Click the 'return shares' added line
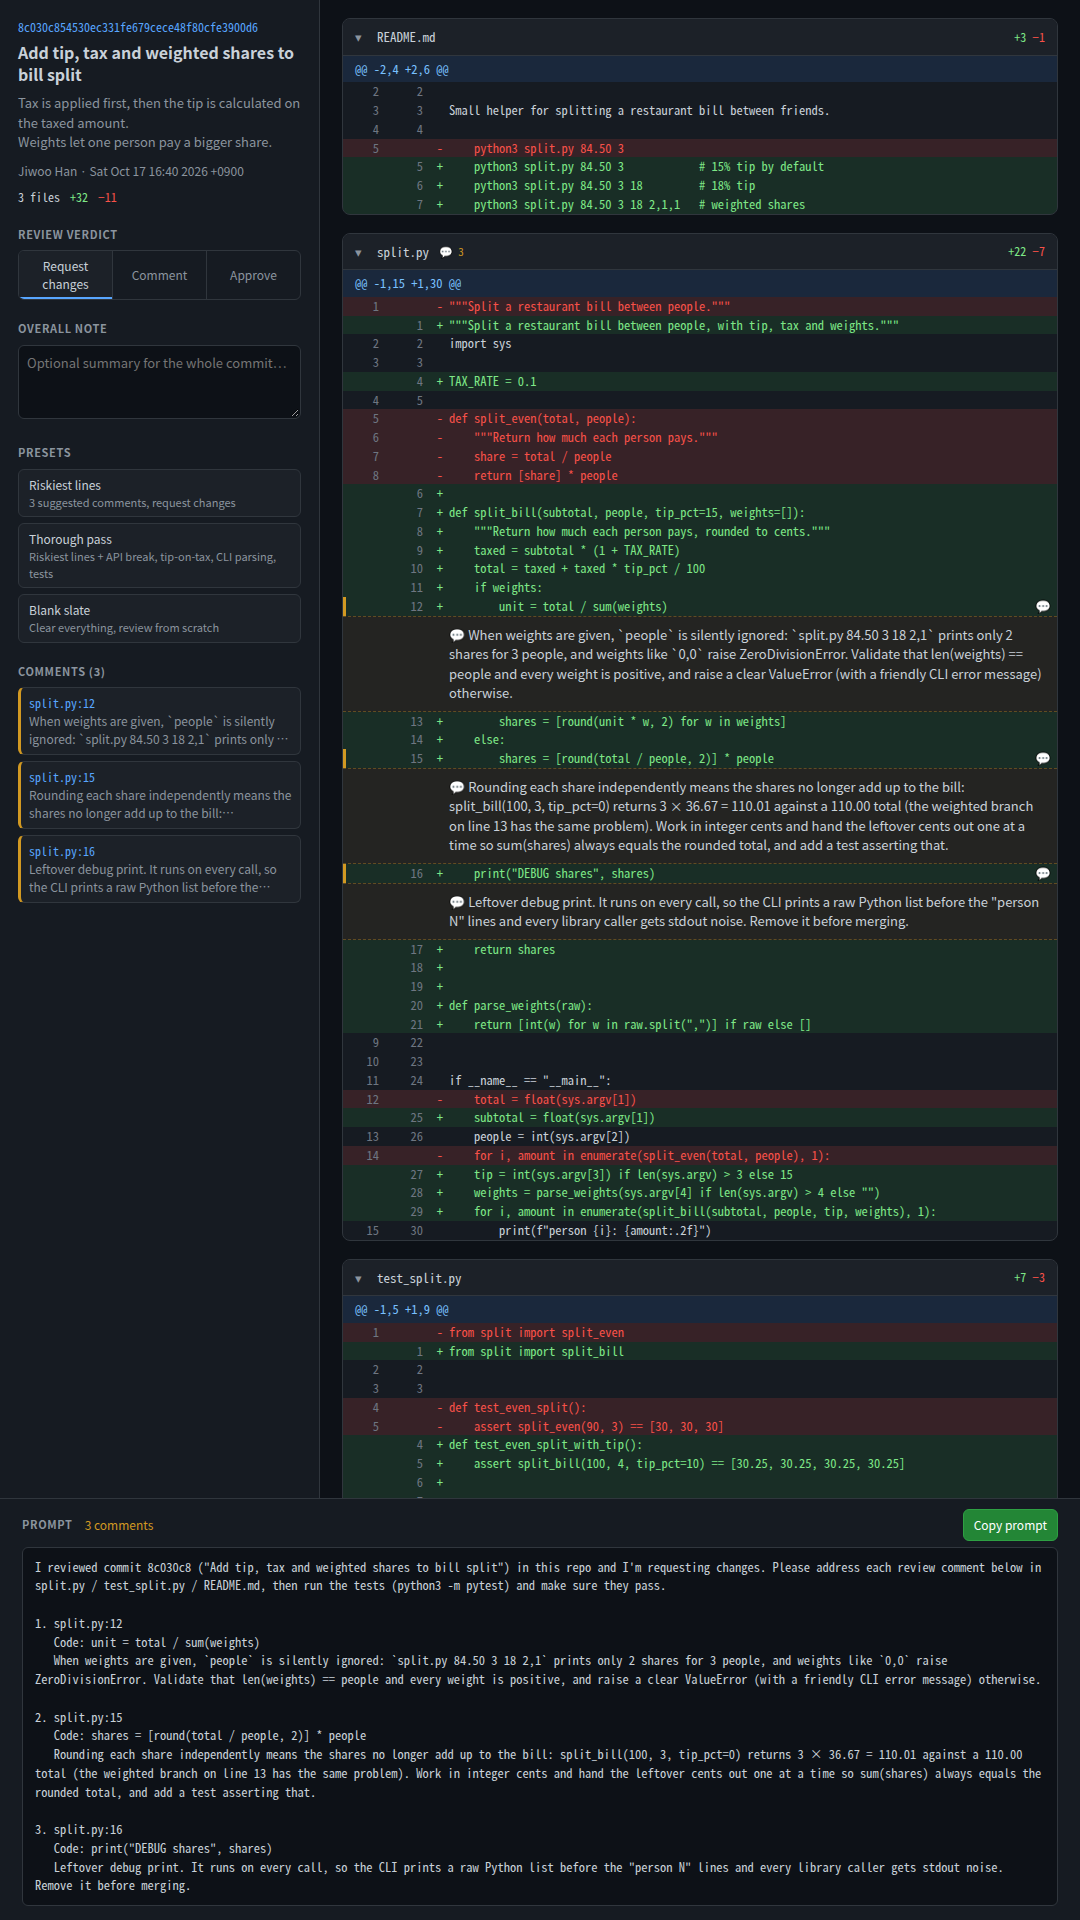The image size is (1080, 1920). 700,950
